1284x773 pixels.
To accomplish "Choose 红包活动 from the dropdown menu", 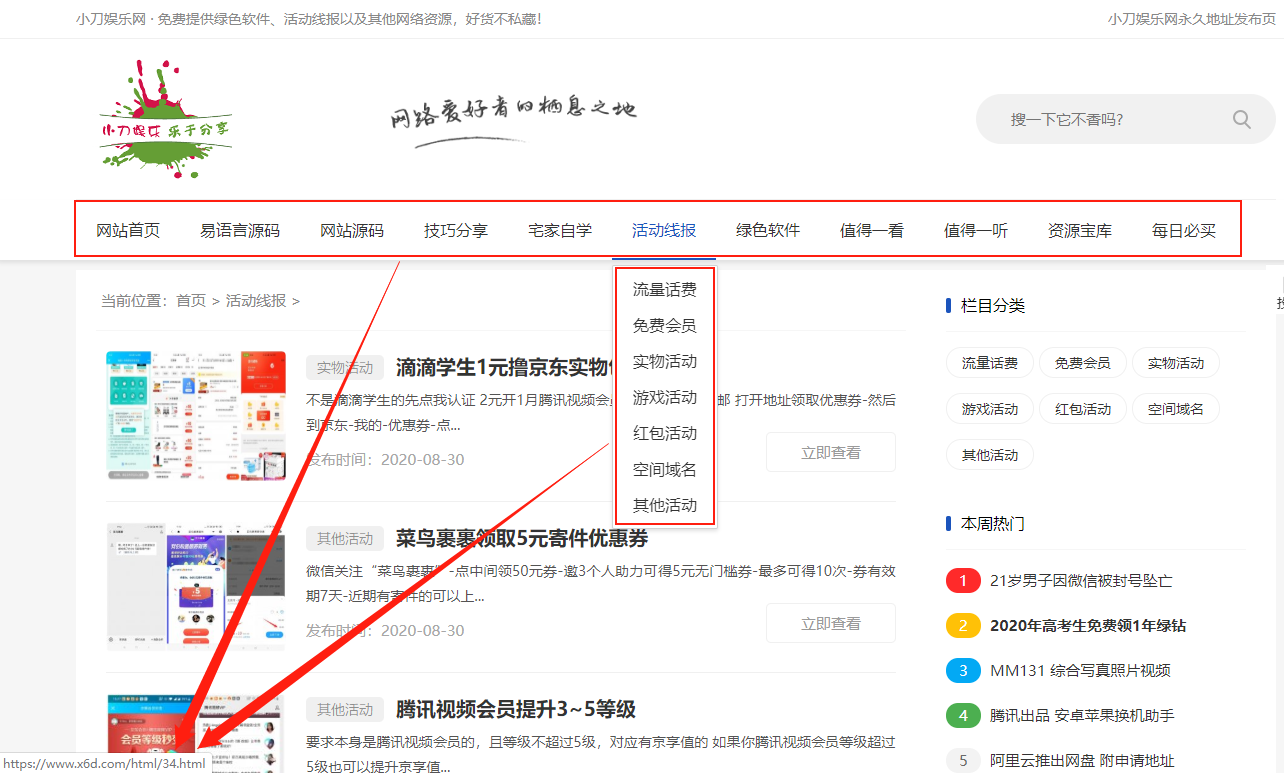I will click(x=665, y=434).
